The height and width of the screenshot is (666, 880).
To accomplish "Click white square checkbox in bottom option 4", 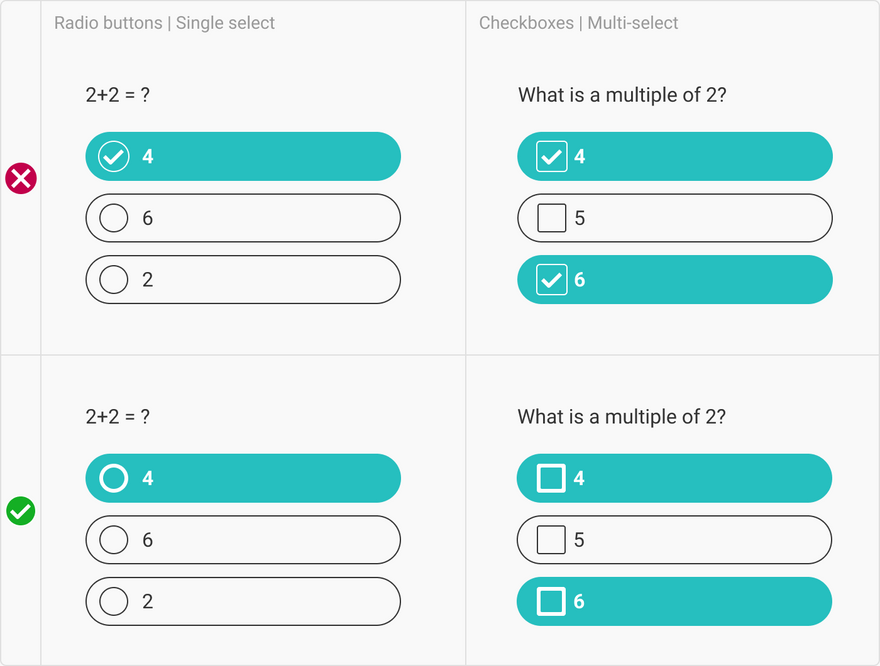I will click(552, 479).
